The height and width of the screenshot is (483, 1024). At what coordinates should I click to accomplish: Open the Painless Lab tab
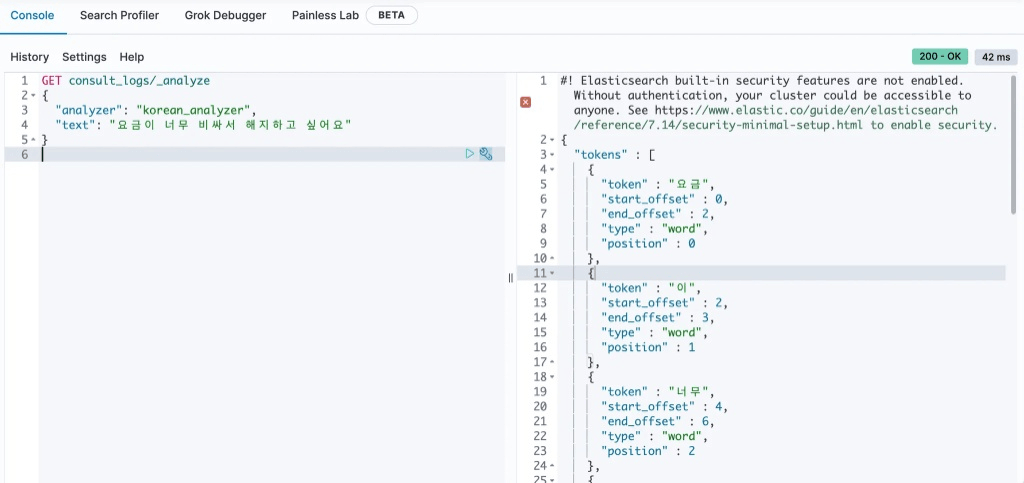[324, 16]
